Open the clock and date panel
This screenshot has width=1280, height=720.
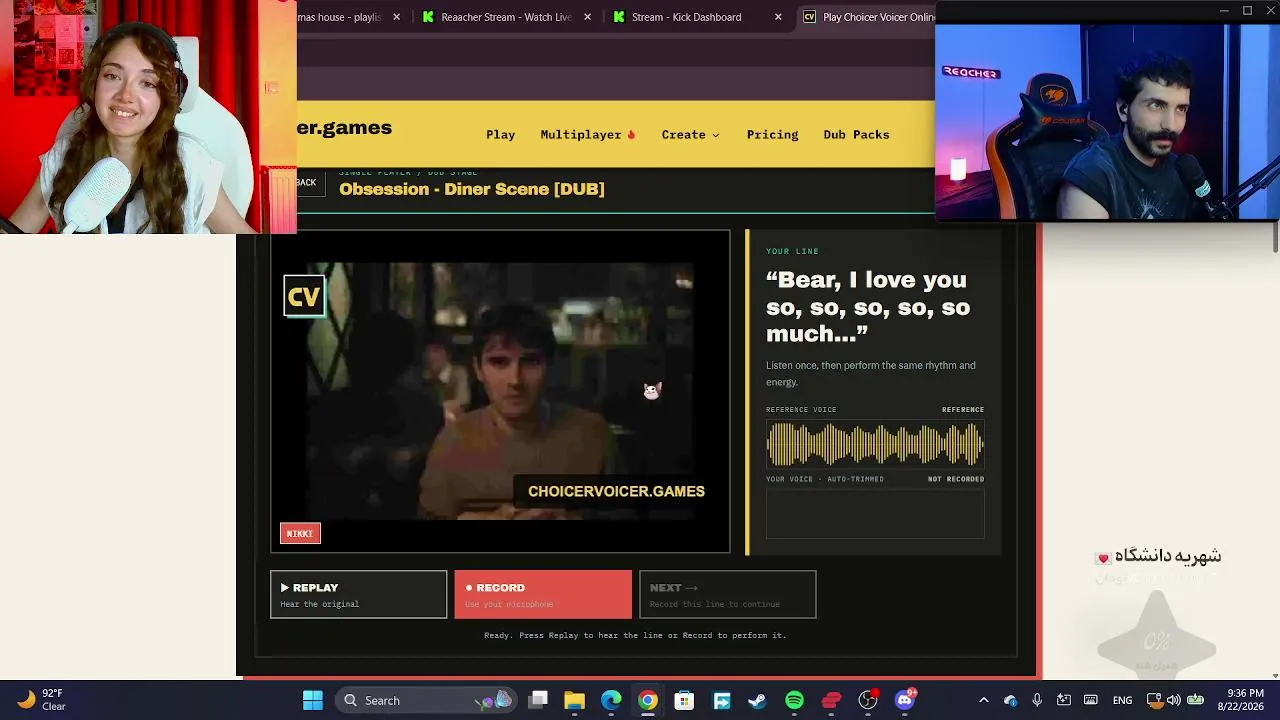pos(1245,700)
